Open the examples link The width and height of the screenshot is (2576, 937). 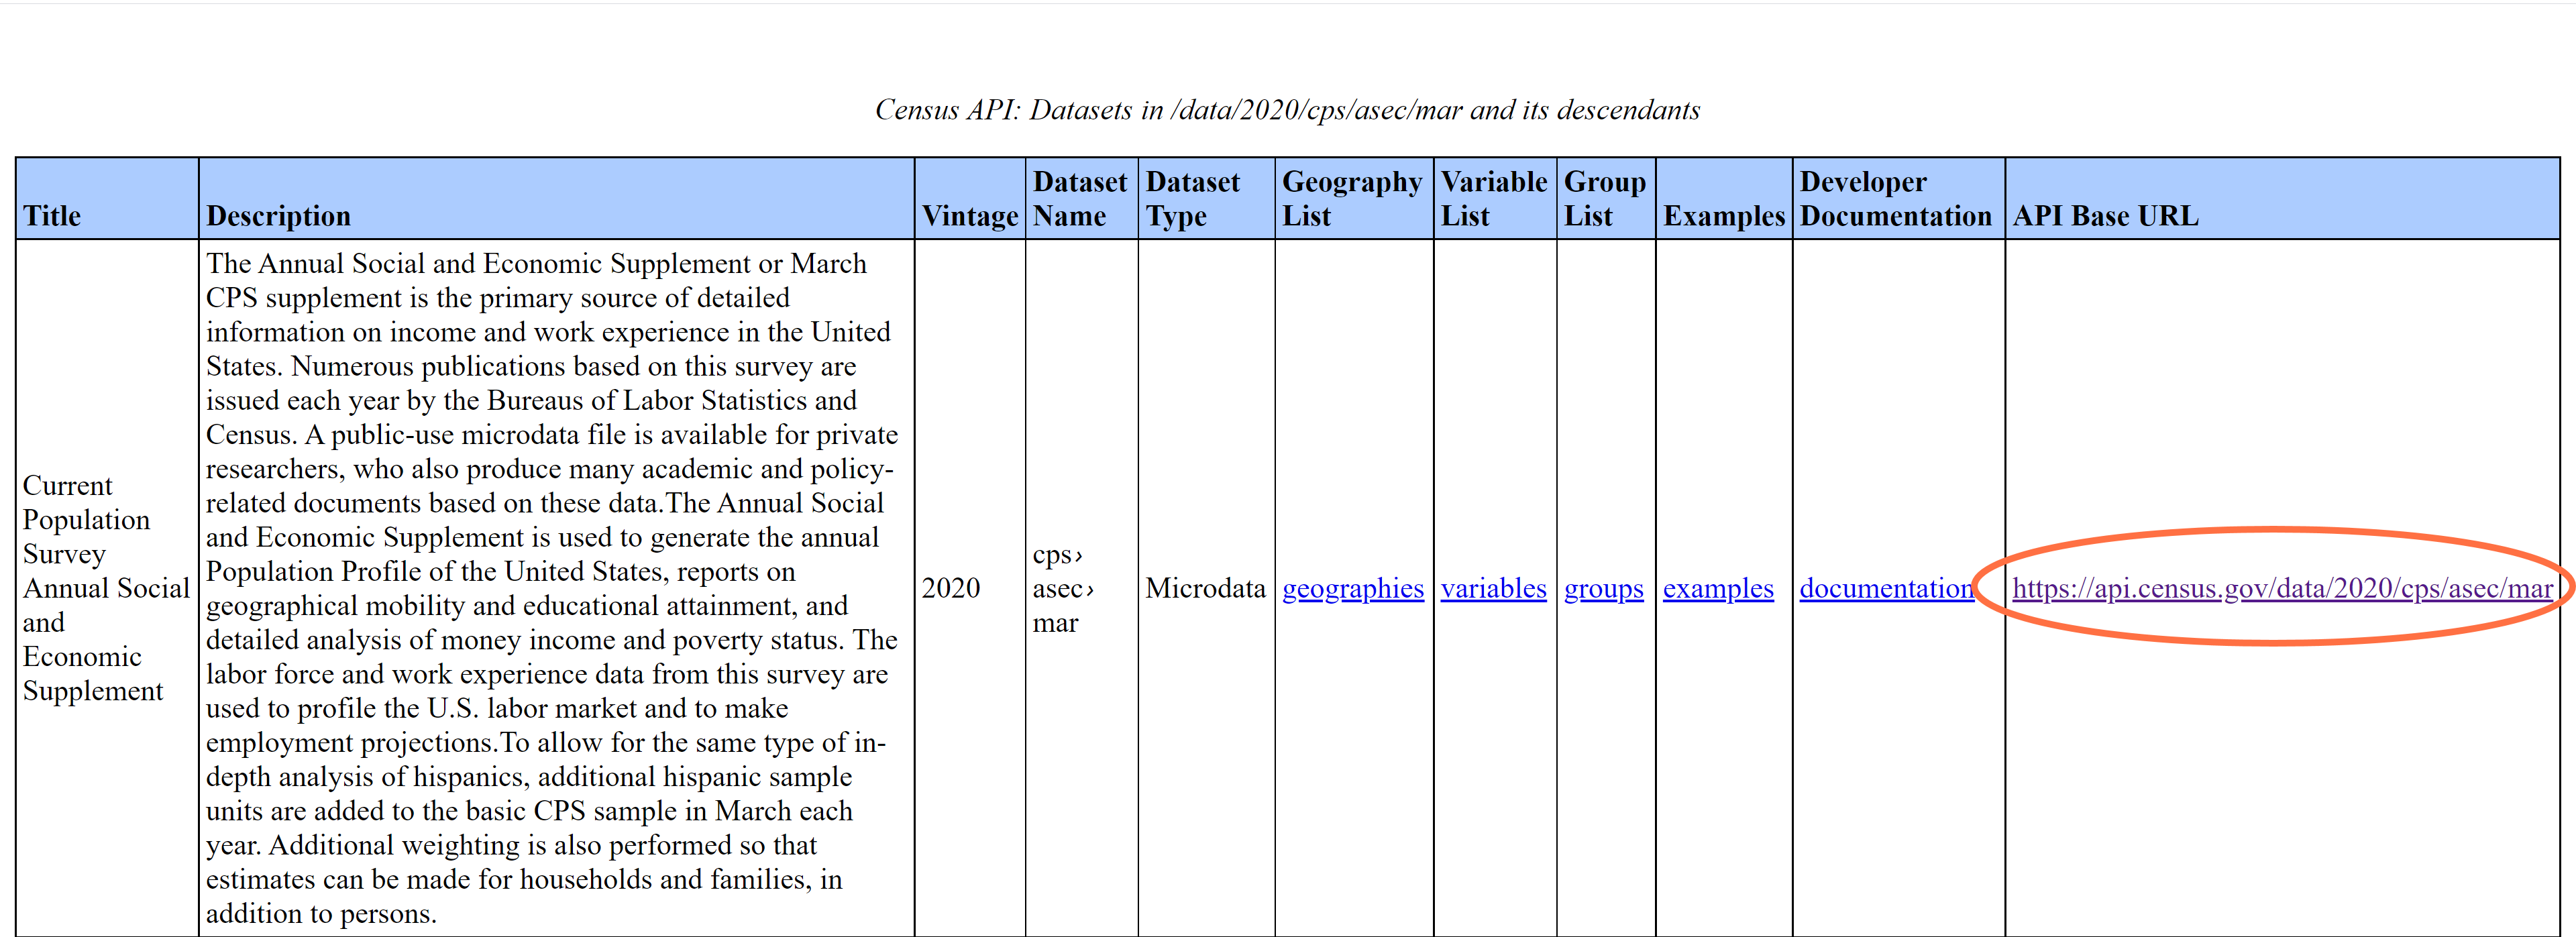click(1717, 588)
